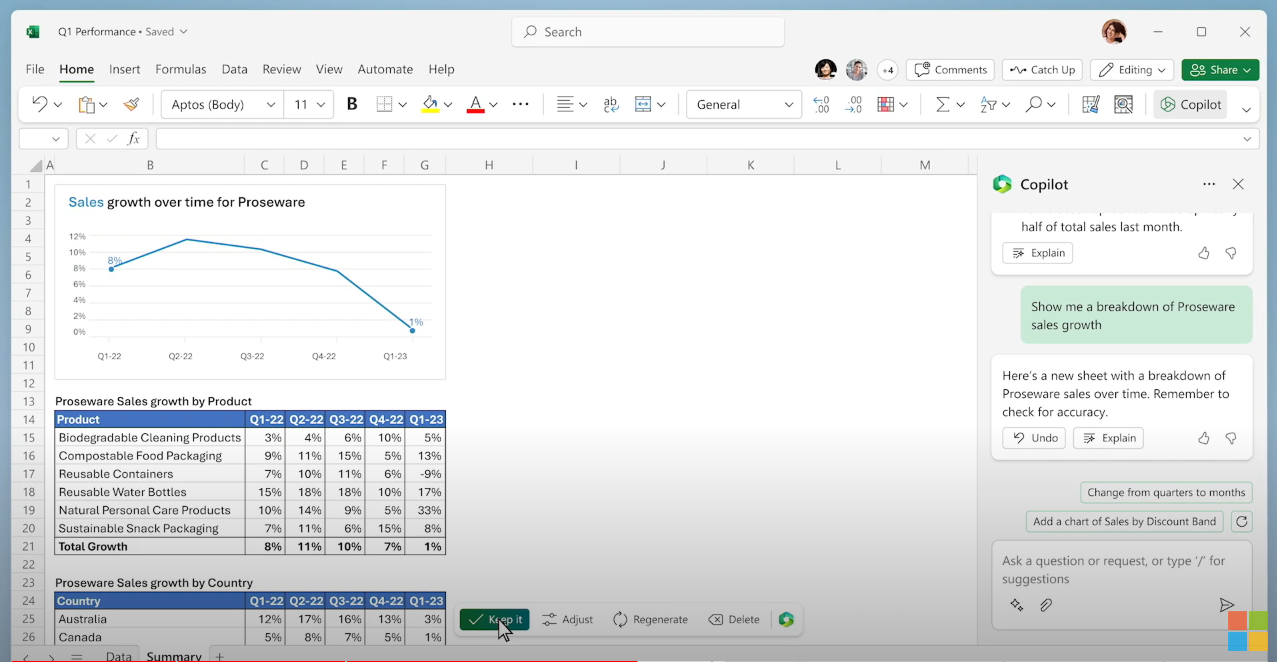This screenshot has height=662, width=1277.
Task: Toggle bold formatting
Action: pyautogui.click(x=352, y=104)
